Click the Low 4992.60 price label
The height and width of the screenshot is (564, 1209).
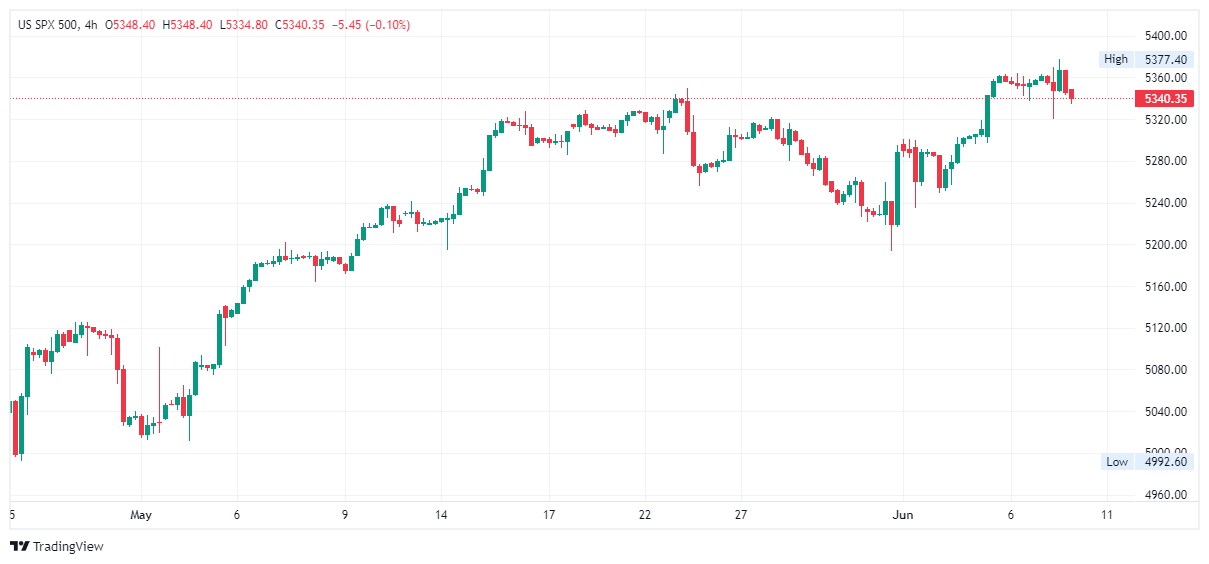1147,461
